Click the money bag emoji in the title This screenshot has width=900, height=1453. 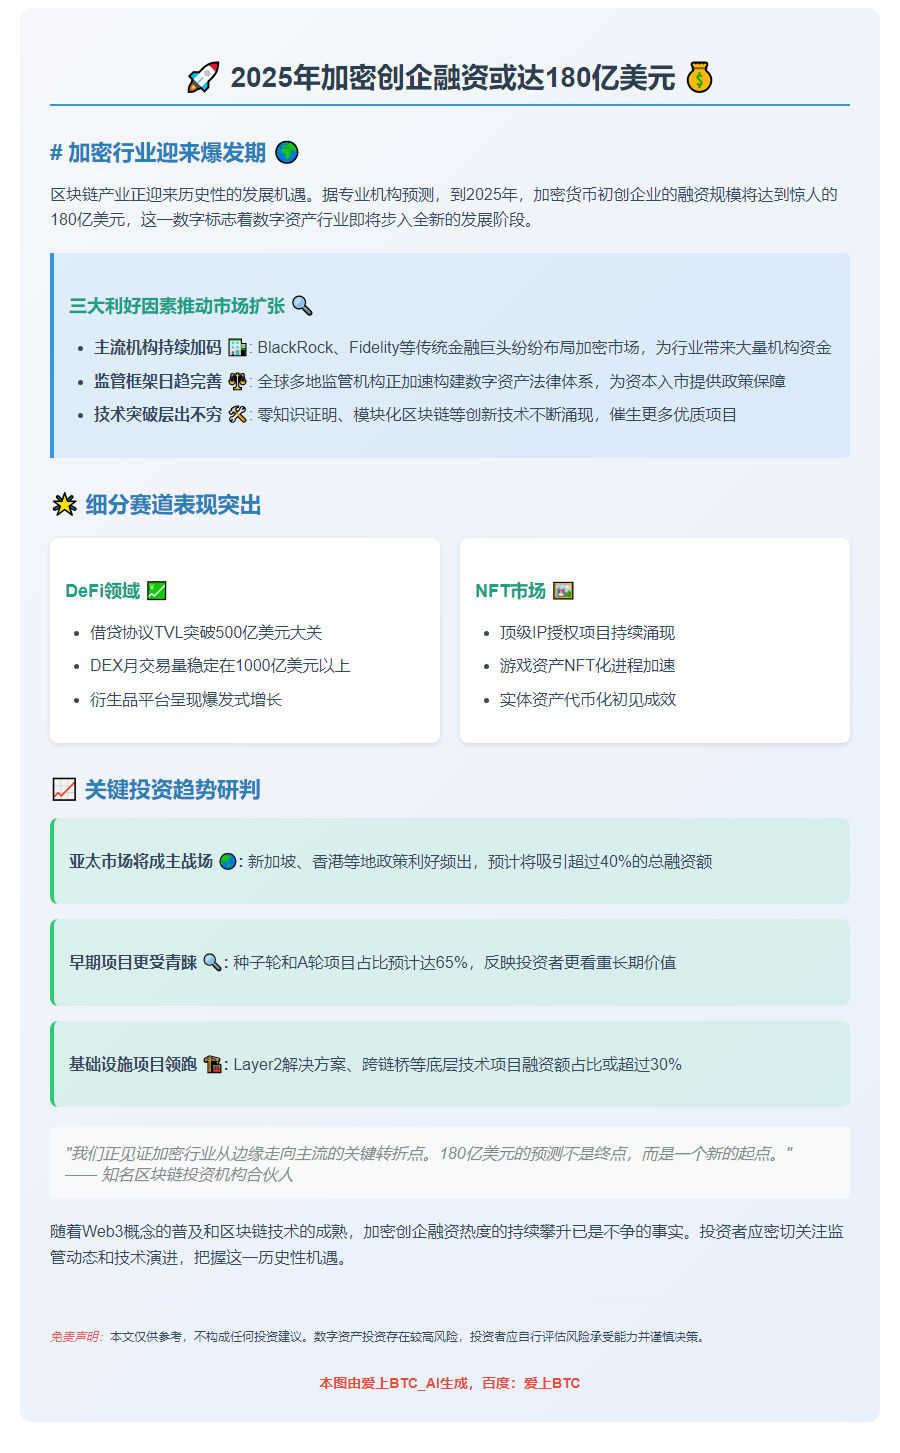(699, 77)
